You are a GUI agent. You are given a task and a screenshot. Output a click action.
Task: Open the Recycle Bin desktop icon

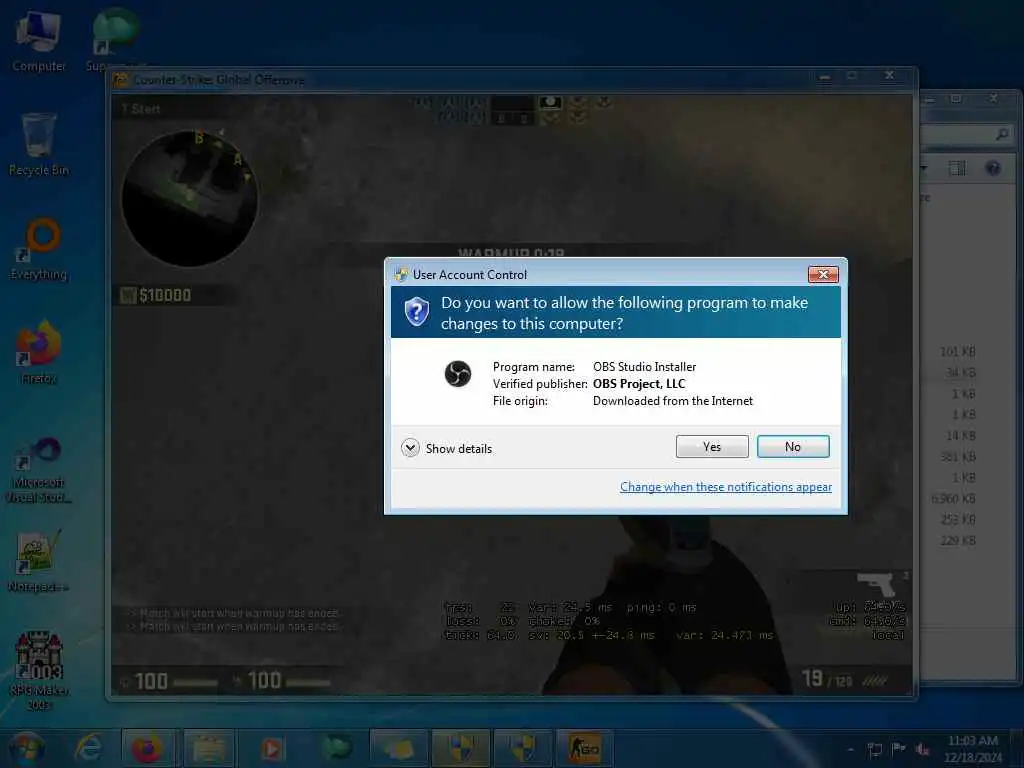click(x=39, y=145)
